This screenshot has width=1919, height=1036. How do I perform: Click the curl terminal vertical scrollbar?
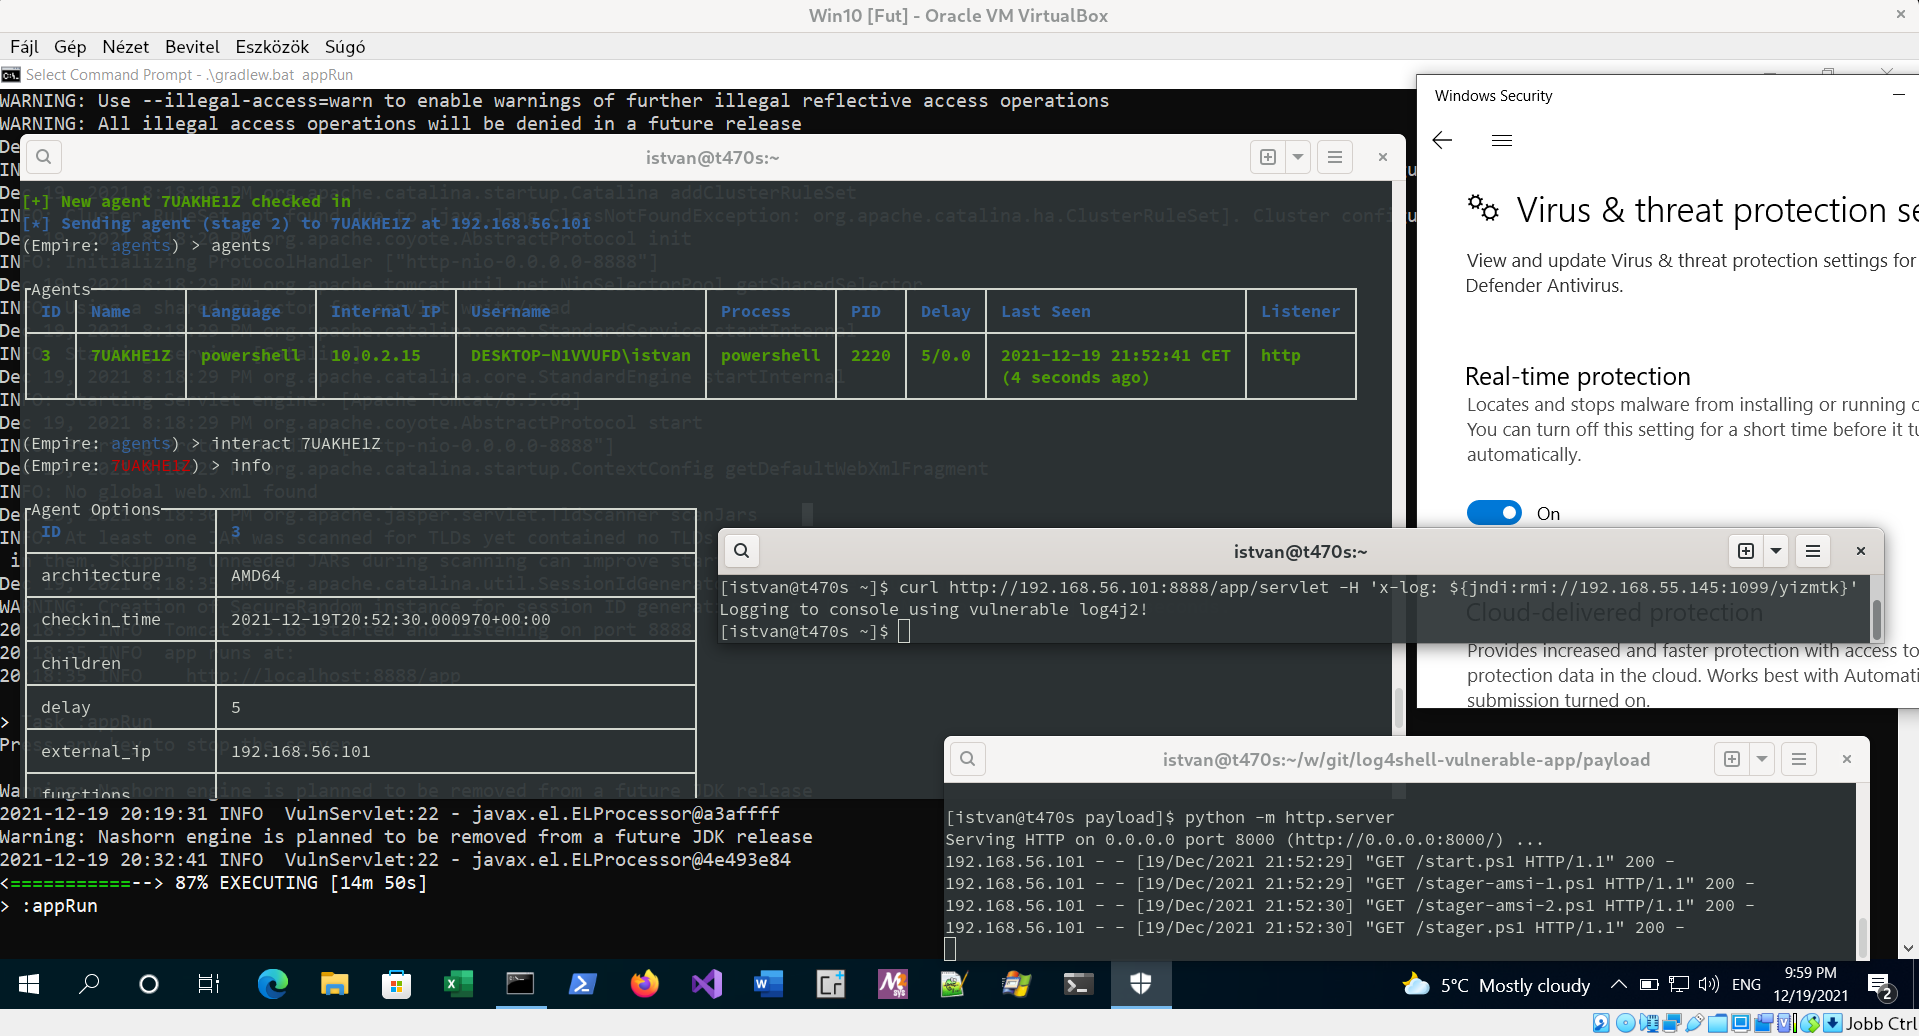point(1876,620)
